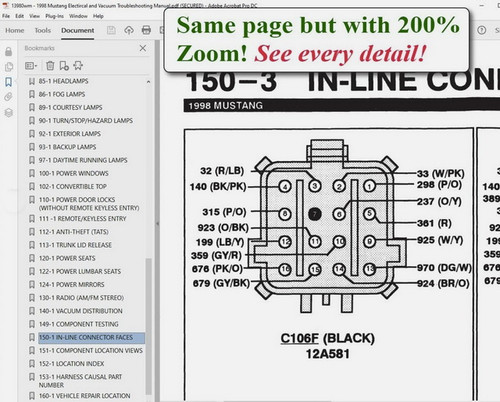The height and width of the screenshot is (402, 500).
Task: Open bookmark 151-1 COMPONENT LOCATION VIEWS
Action: click(x=91, y=350)
